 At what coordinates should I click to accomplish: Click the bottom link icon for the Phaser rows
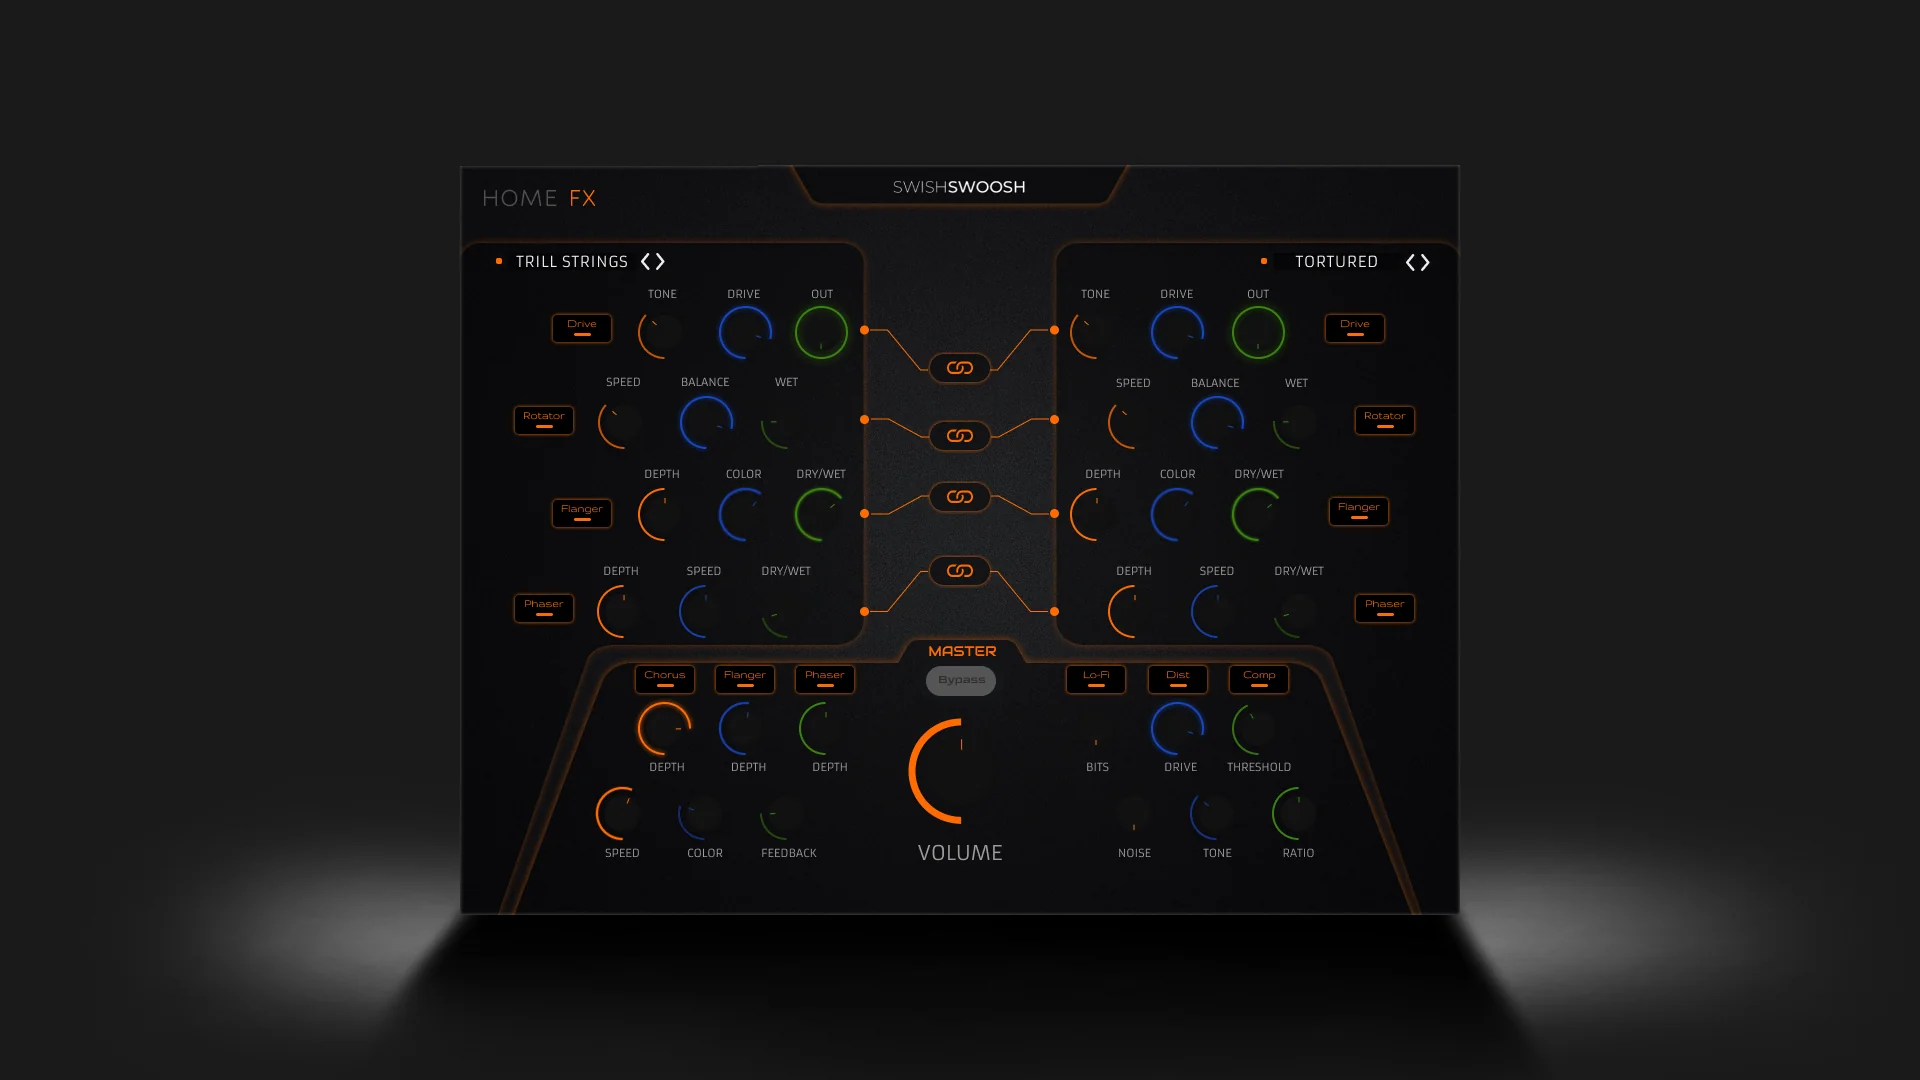tap(960, 571)
